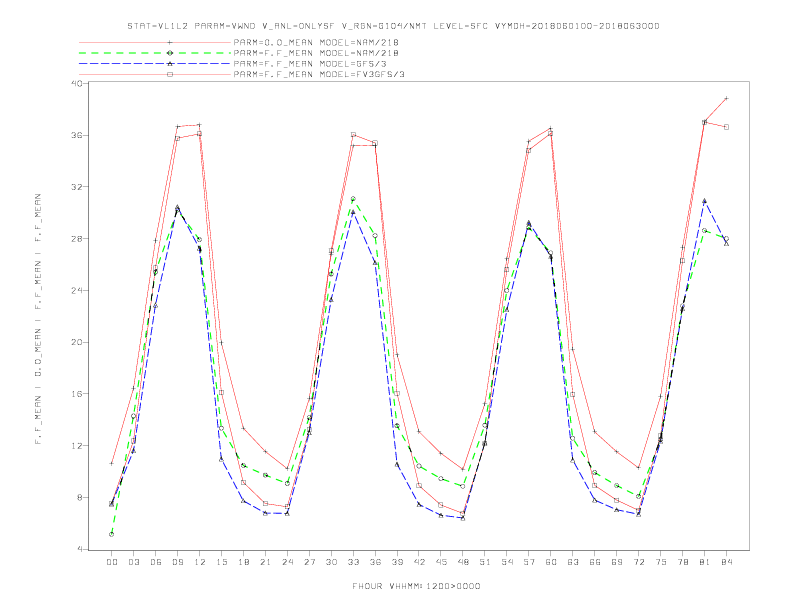Click the x-axis forecast hour label 75
This screenshot has height=612, width=792.
(x=661, y=562)
